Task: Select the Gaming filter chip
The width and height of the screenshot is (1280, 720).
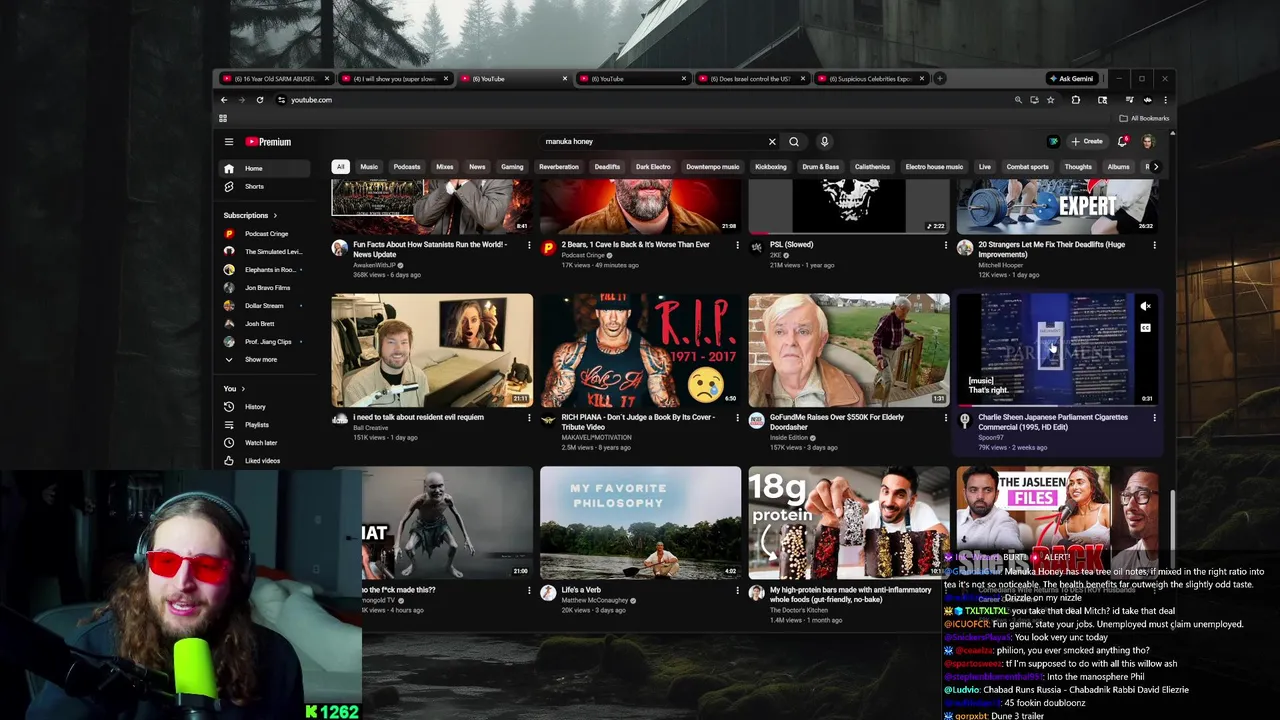Action: (x=512, y=167)
